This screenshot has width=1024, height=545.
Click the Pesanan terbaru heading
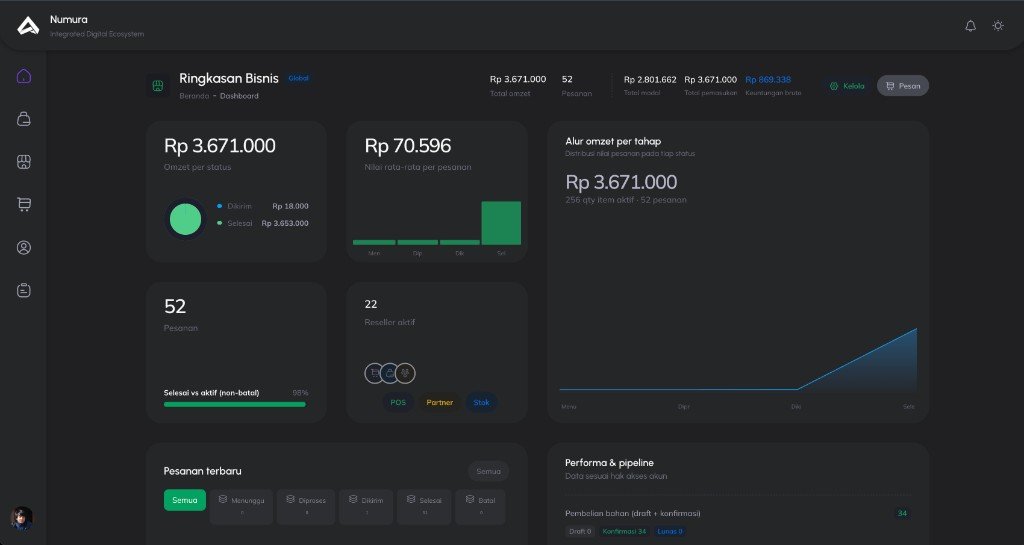coord(202,471)
